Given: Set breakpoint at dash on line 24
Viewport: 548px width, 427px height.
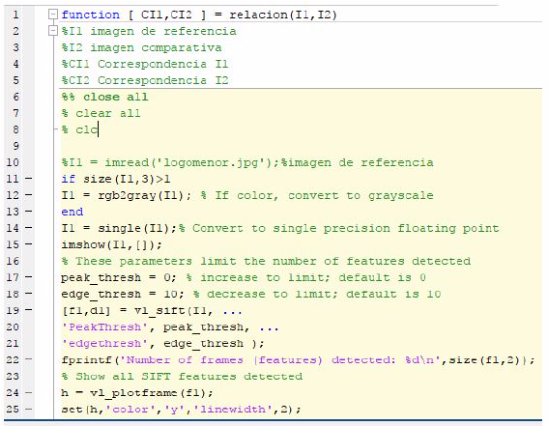Looking at the screenshot, I should pos(29,392).
